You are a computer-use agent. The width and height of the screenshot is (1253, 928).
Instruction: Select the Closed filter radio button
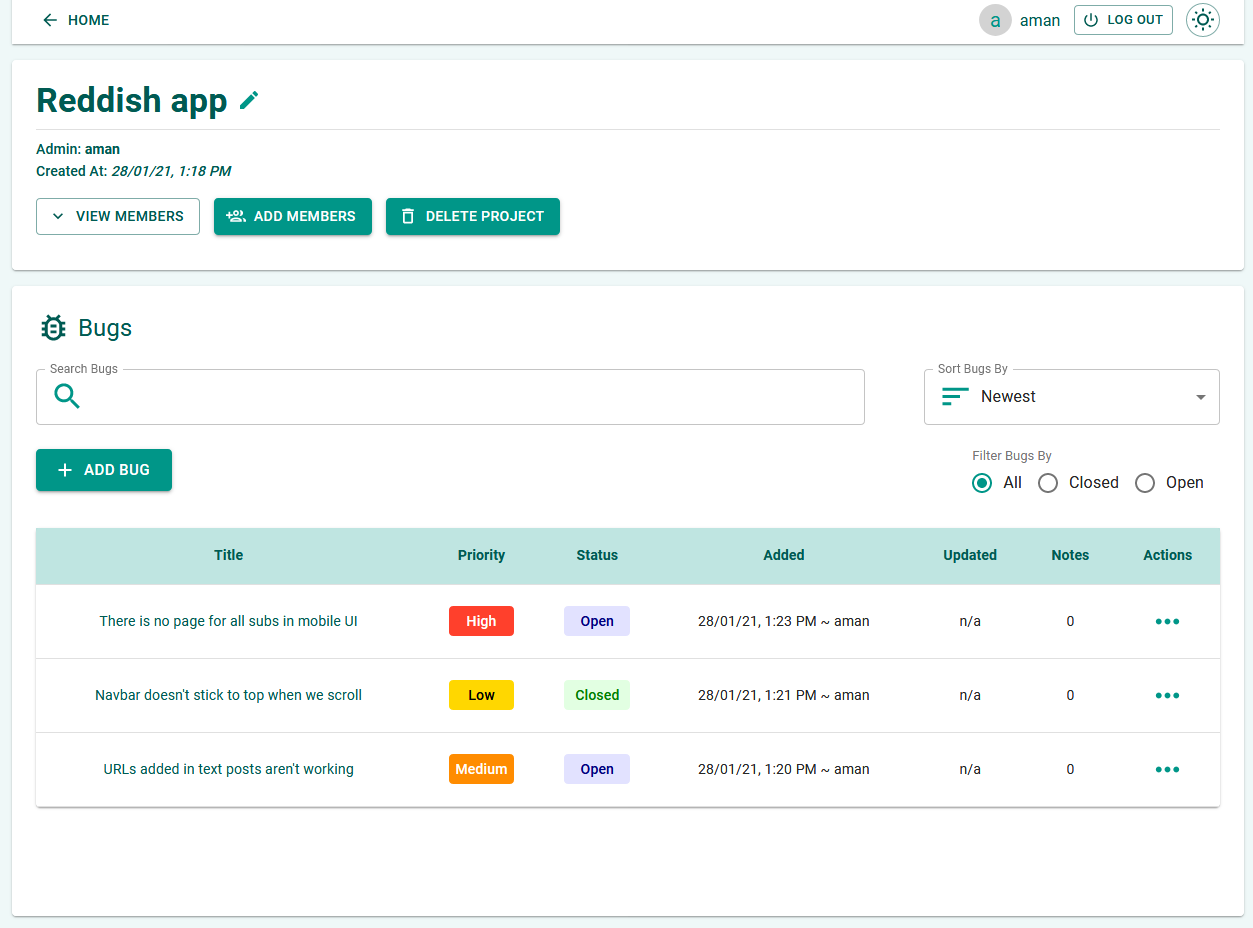1047,483
